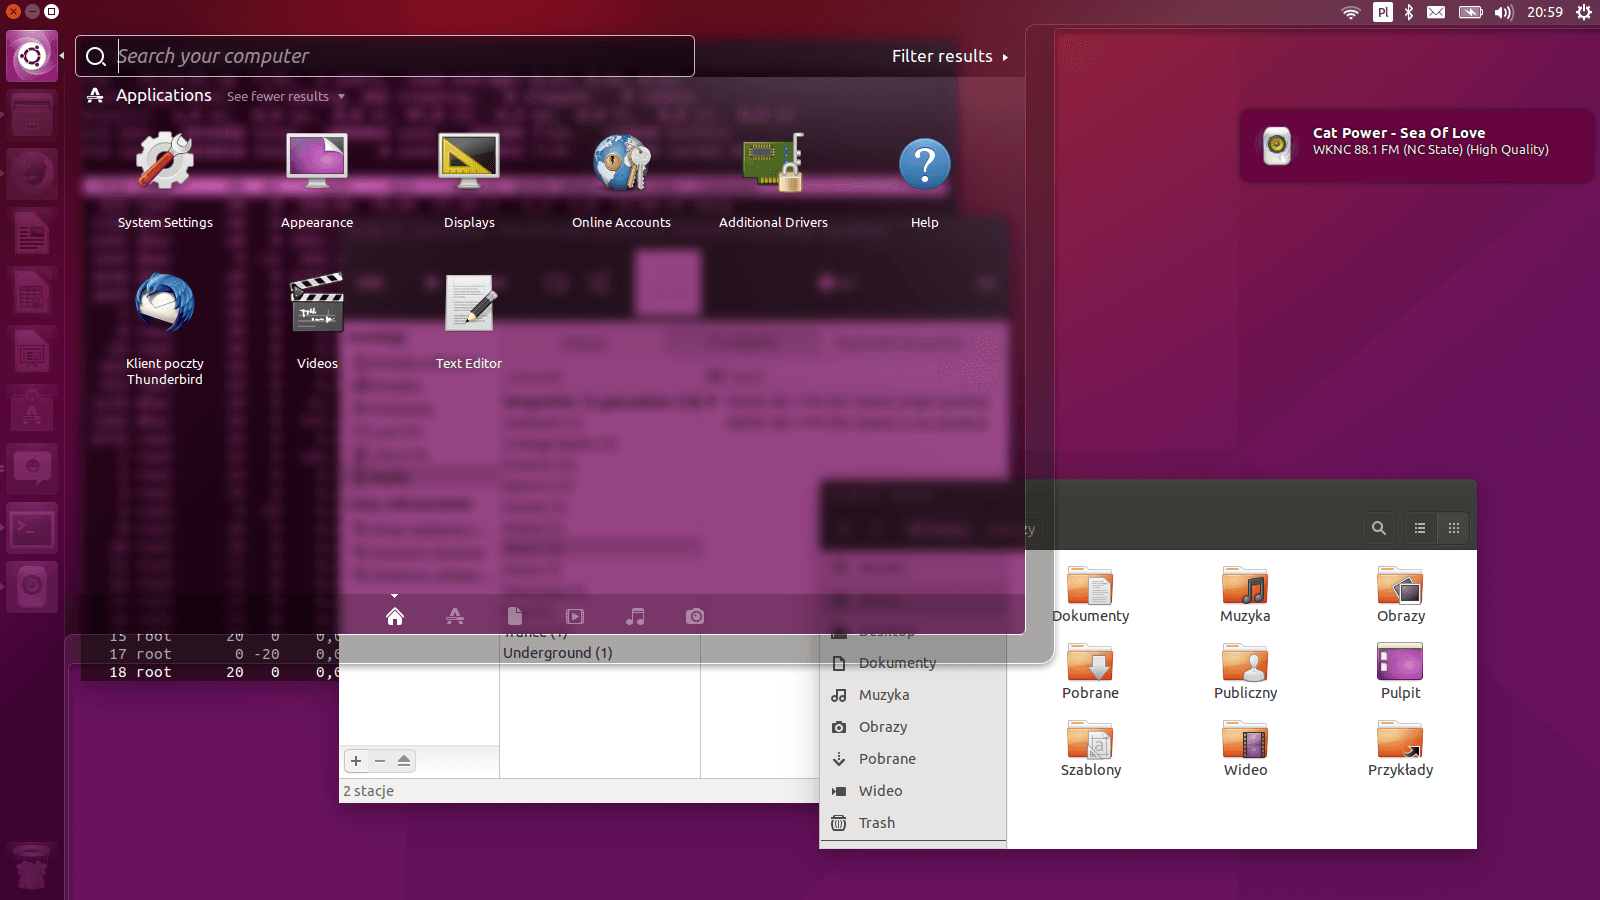The height and width of the screenshot is (900, 1600).
Task: Open Firefox from the launcher
Action: [32, 174]
